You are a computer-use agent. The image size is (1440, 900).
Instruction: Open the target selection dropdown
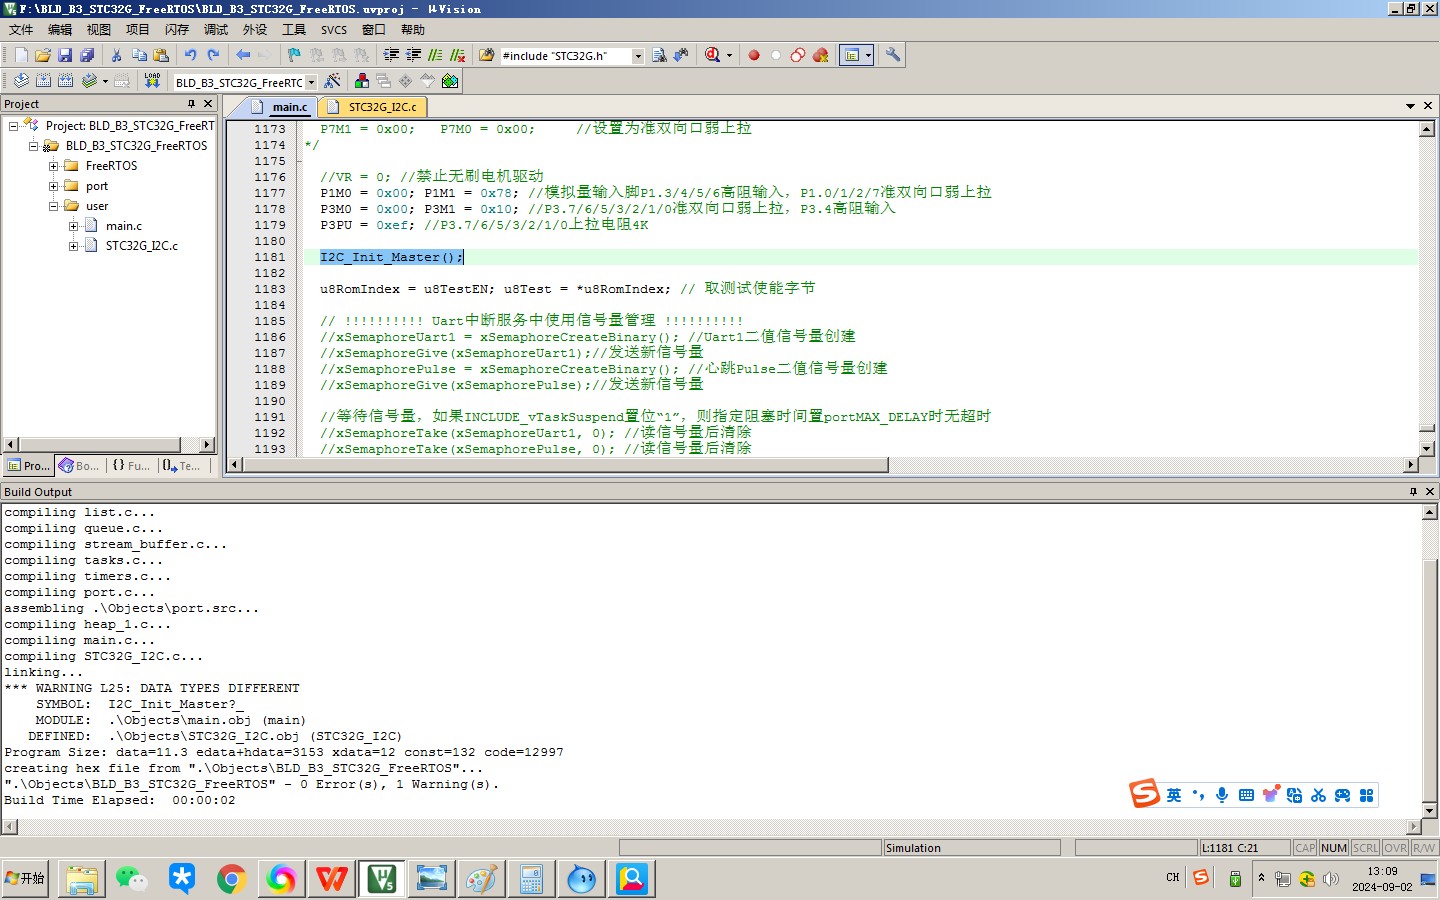[x=311, y=82]
